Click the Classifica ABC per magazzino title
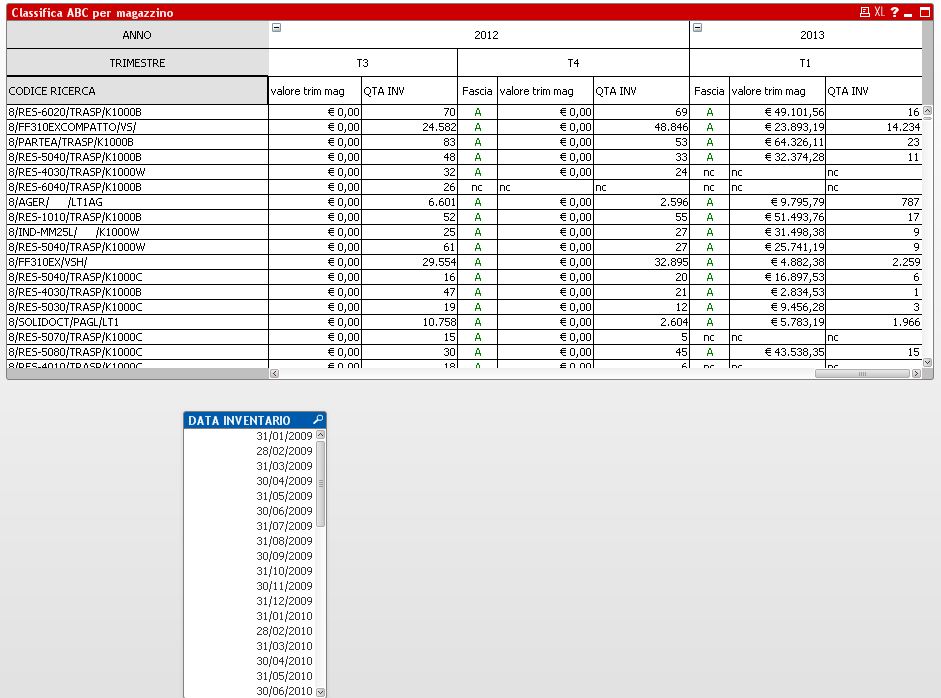Screen dimensions: 941x698 tap(92, 13)
